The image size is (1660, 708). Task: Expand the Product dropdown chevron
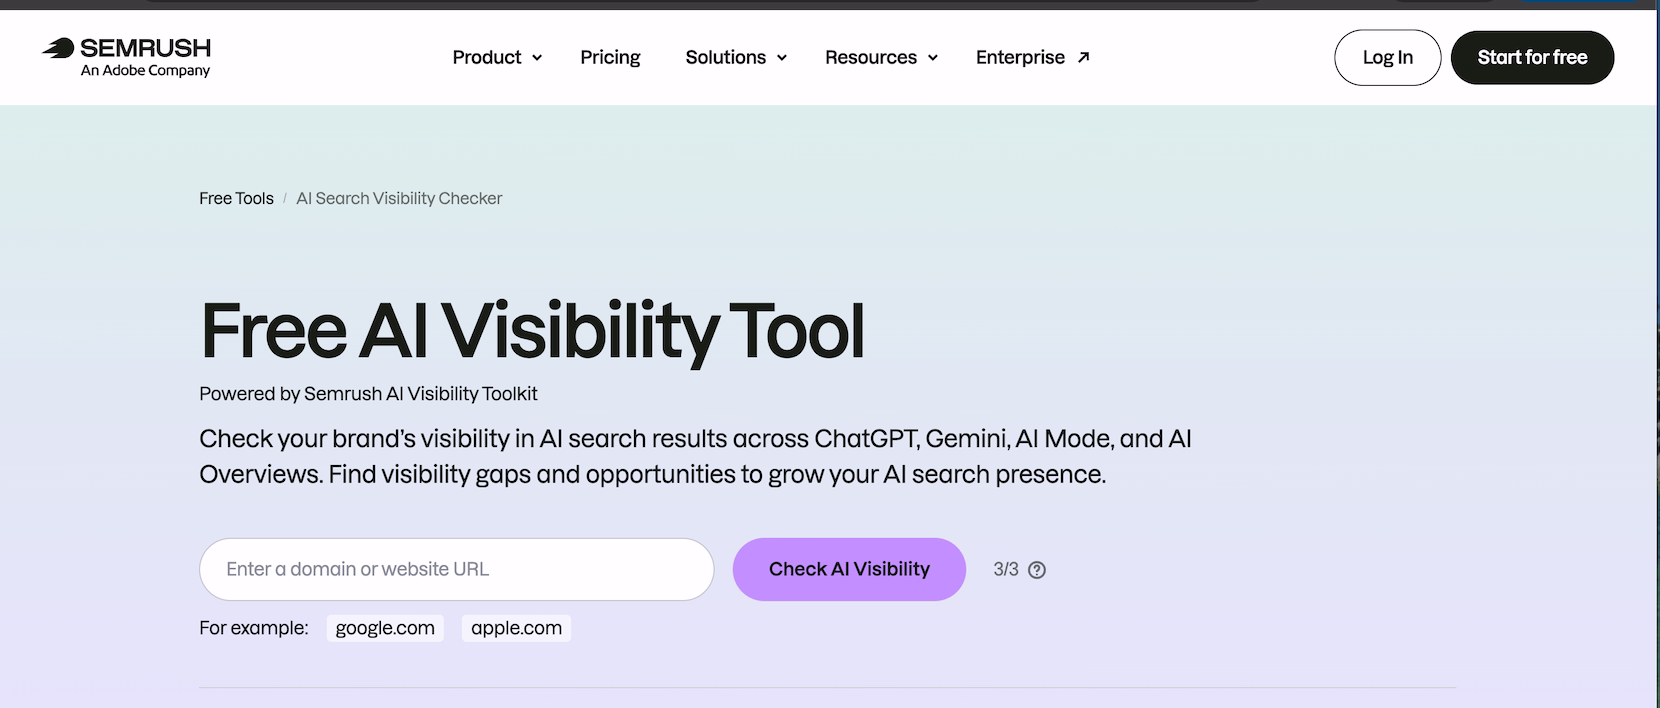[x=537, y=58]
